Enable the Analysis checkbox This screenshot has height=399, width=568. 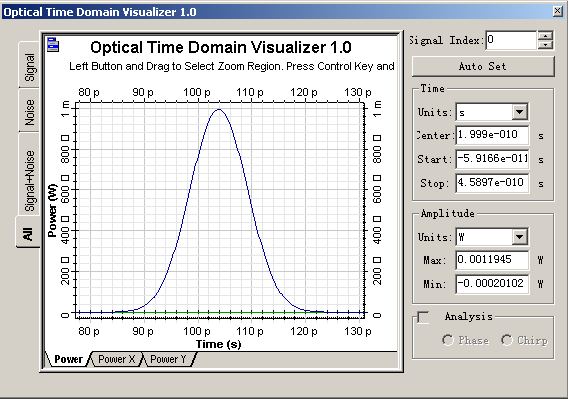point(423,317)
